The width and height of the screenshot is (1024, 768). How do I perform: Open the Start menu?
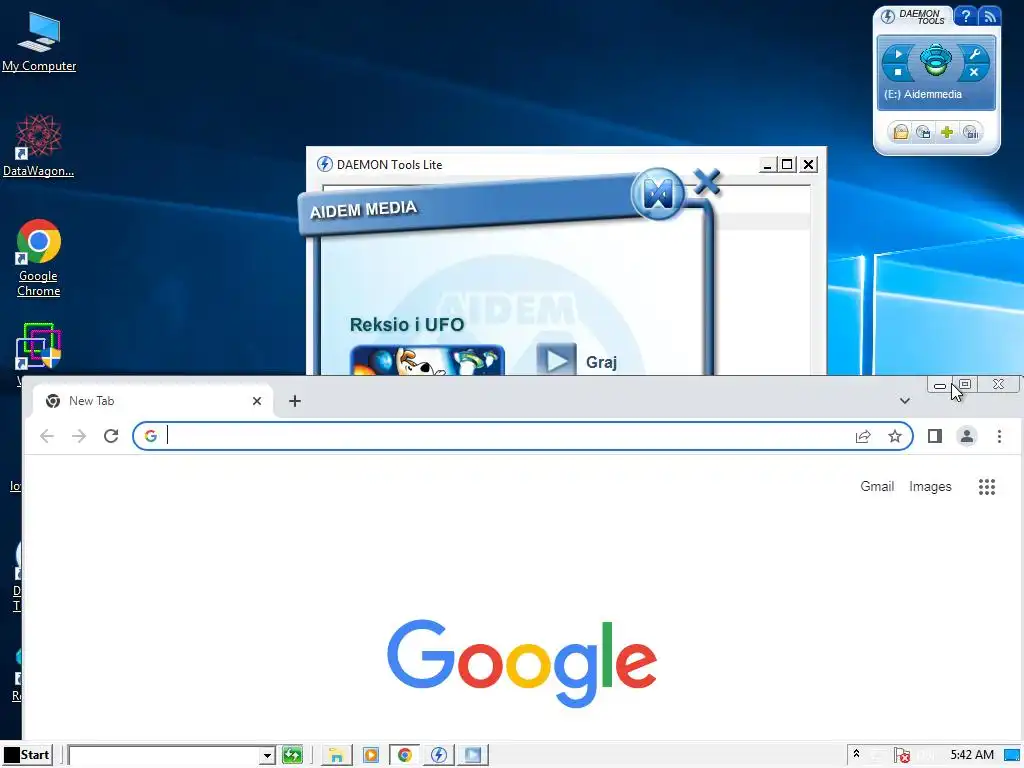pyautogui.click(x=27, y=755)
